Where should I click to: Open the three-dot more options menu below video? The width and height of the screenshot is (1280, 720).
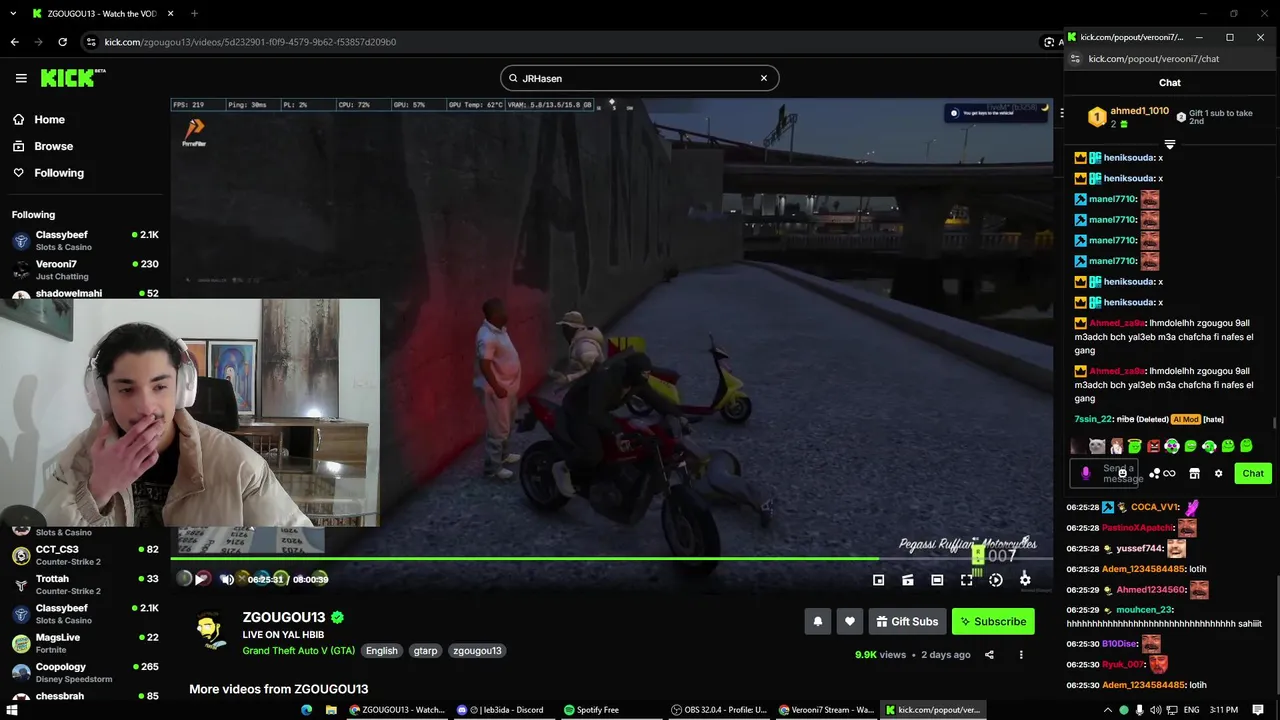click(x=1021, y=655)
